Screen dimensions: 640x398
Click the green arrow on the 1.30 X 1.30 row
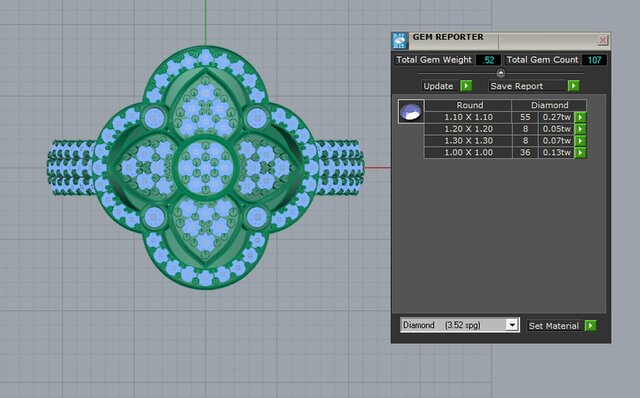tap(580, 141)
